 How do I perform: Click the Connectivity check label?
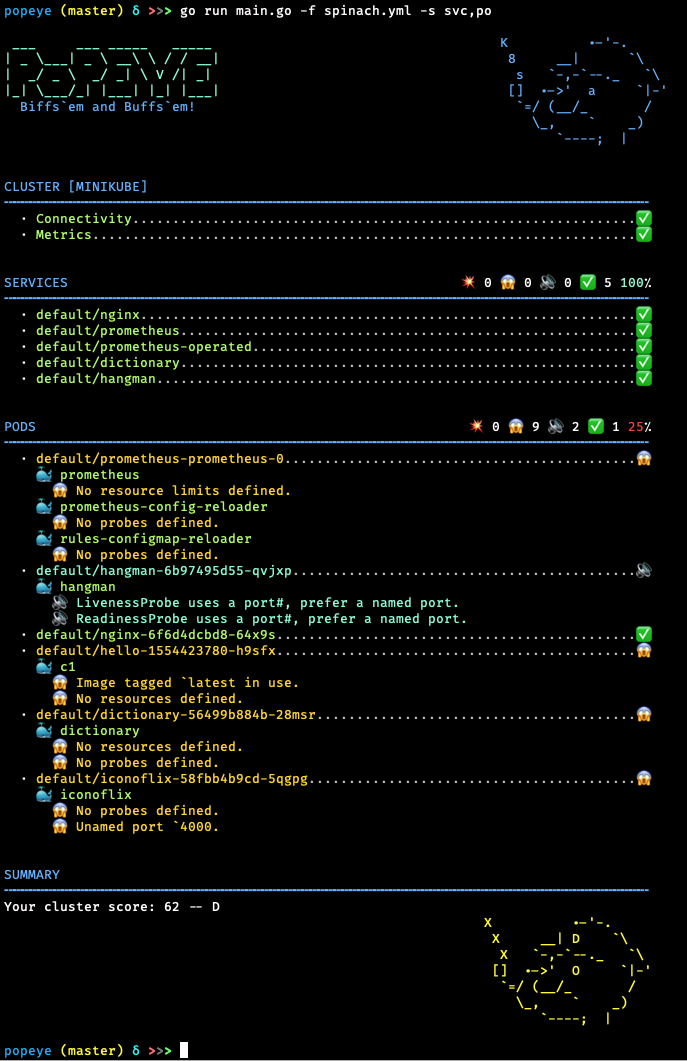pos(84,218)
